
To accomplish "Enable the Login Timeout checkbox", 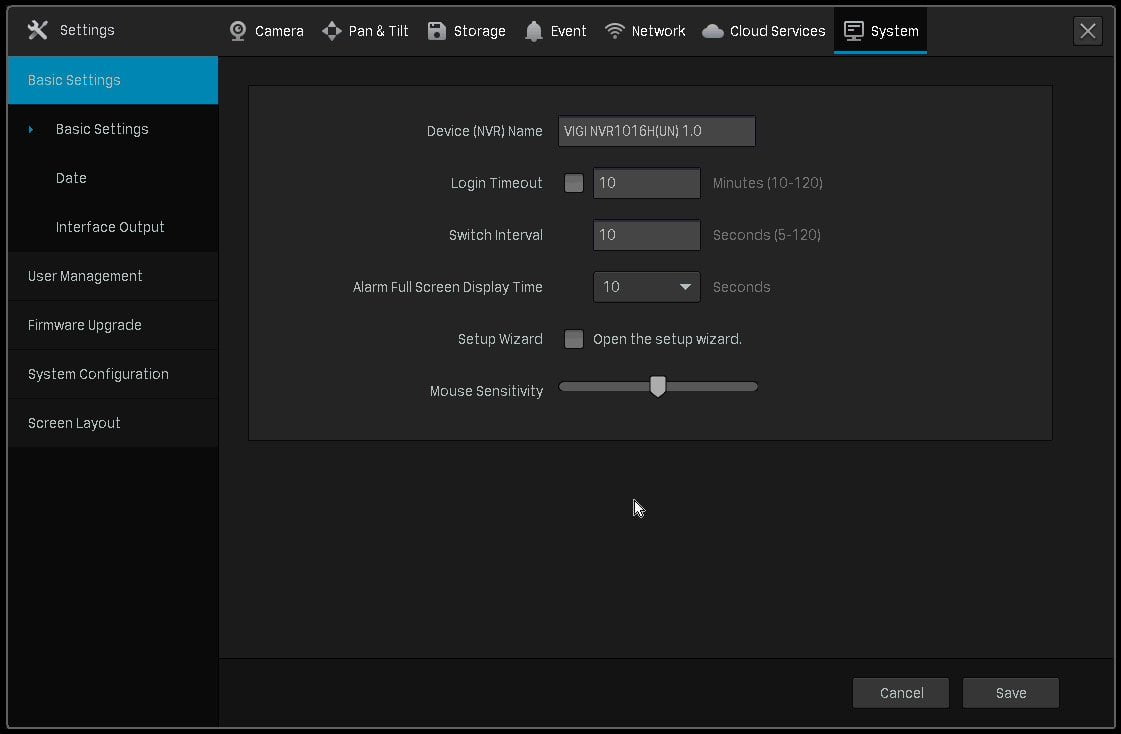I will (x=573, y=183).
